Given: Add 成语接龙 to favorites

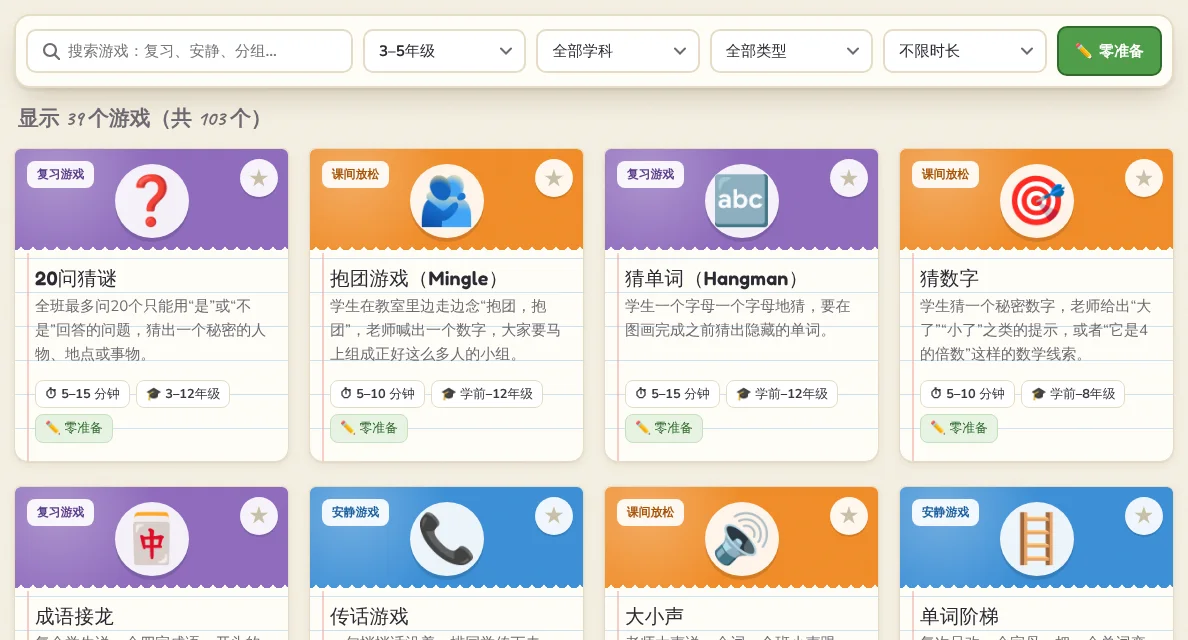Looking at the screenshot, I should (259, 517).
